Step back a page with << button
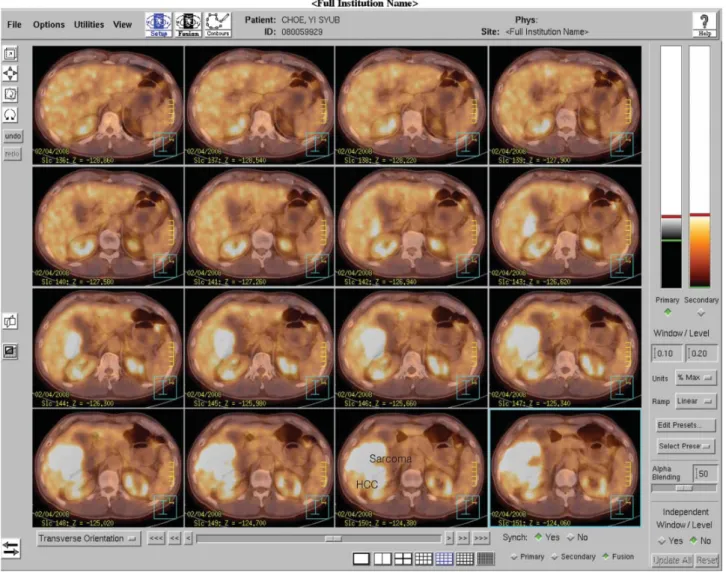726x572 pixels. (x=174, y=538)
